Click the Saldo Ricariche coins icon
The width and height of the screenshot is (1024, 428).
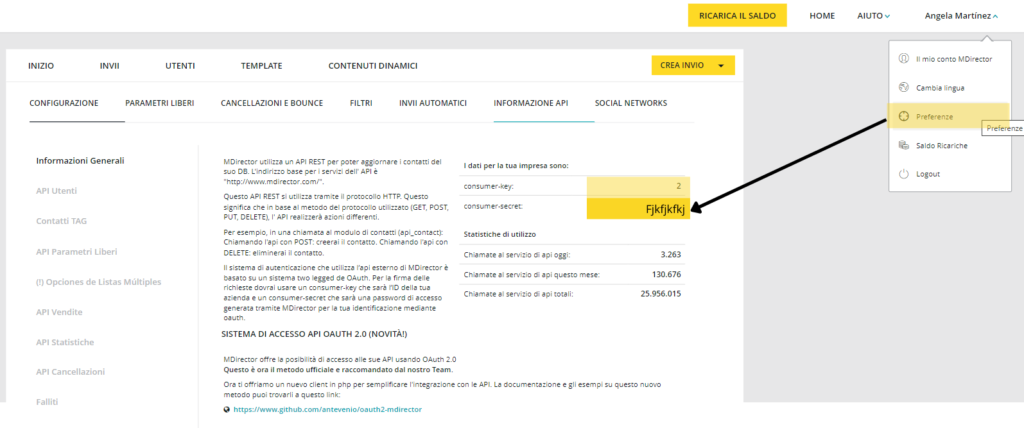tap(904, 145)
